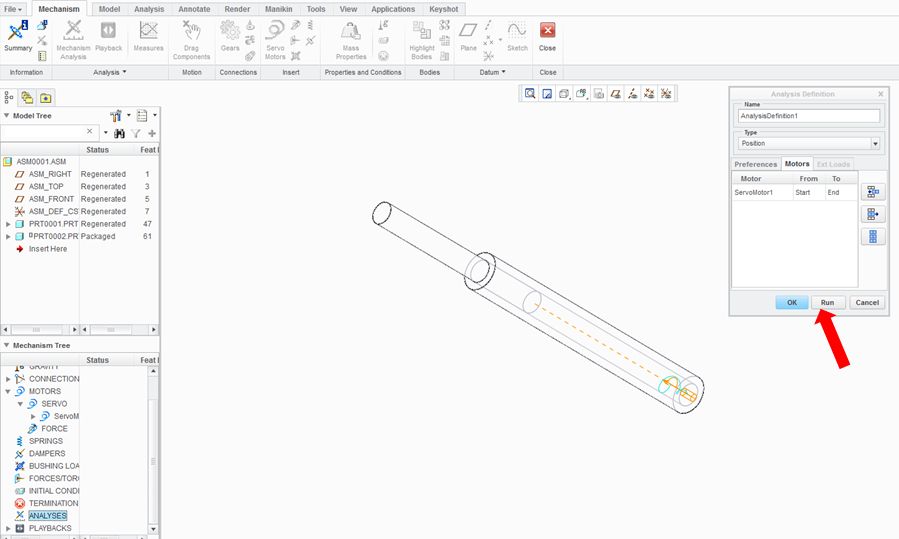Open Mass Properties tool
The width and height of the screenshot is (899, 539).
[351, 40]
